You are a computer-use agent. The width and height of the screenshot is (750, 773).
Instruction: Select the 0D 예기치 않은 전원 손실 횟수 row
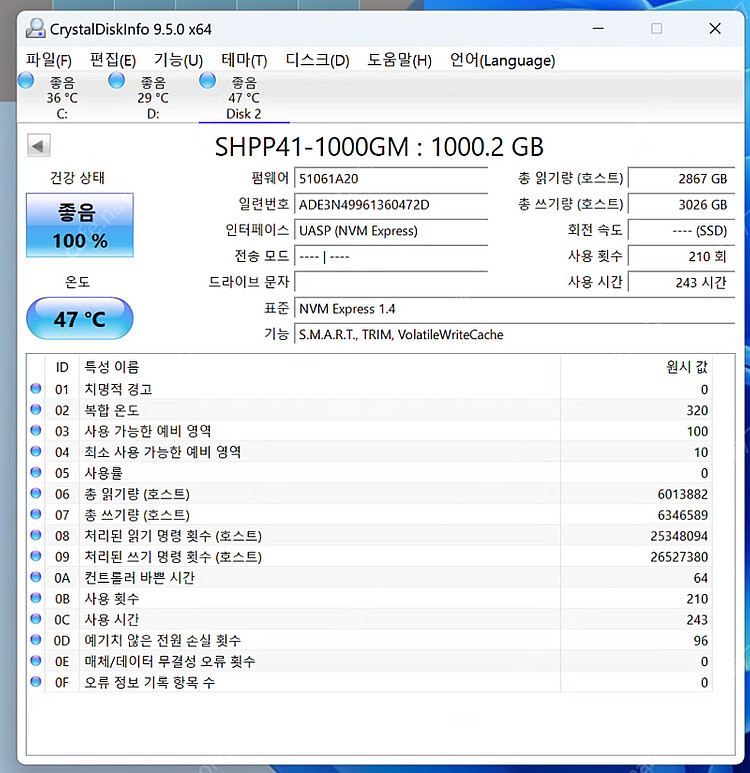(370, 641)
